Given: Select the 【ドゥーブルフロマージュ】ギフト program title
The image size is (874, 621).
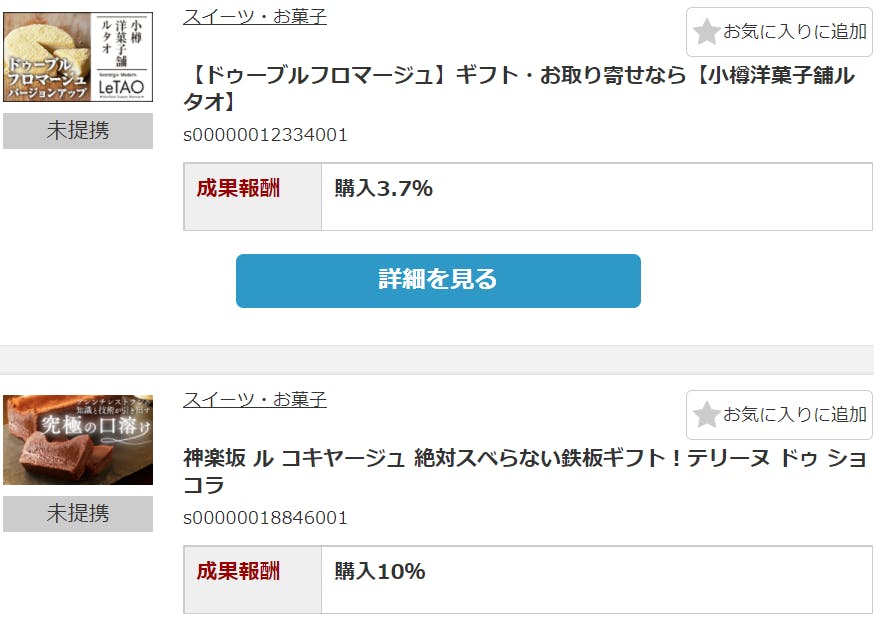Looking at the screenshot, I should click(x=519, y=88).
